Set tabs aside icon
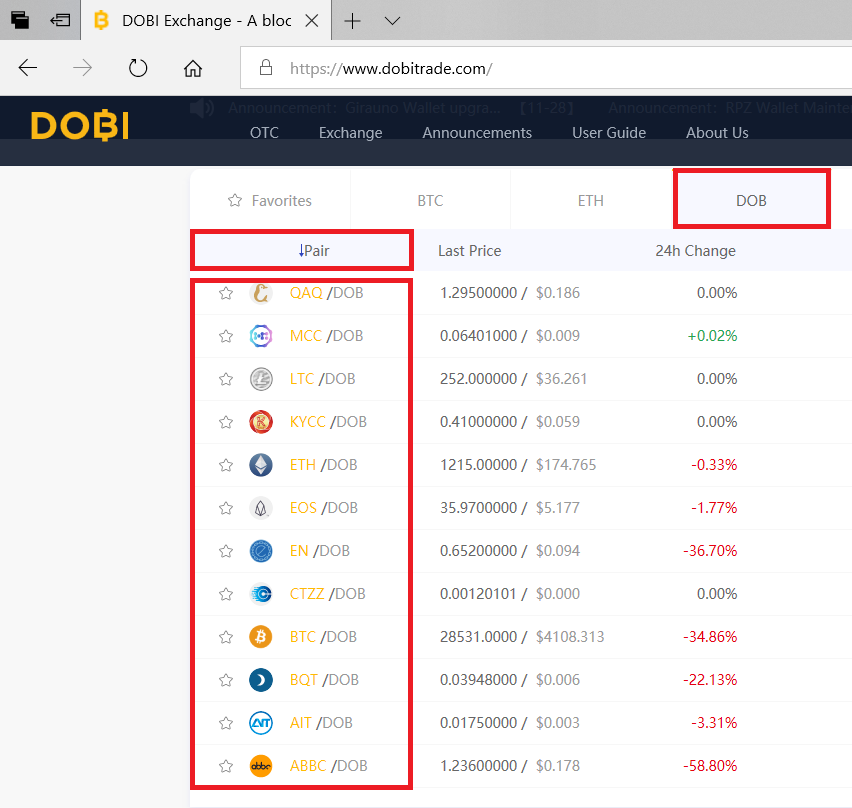Image resolution: width=852 pixels, height=808 pixels. pos(60,20)
